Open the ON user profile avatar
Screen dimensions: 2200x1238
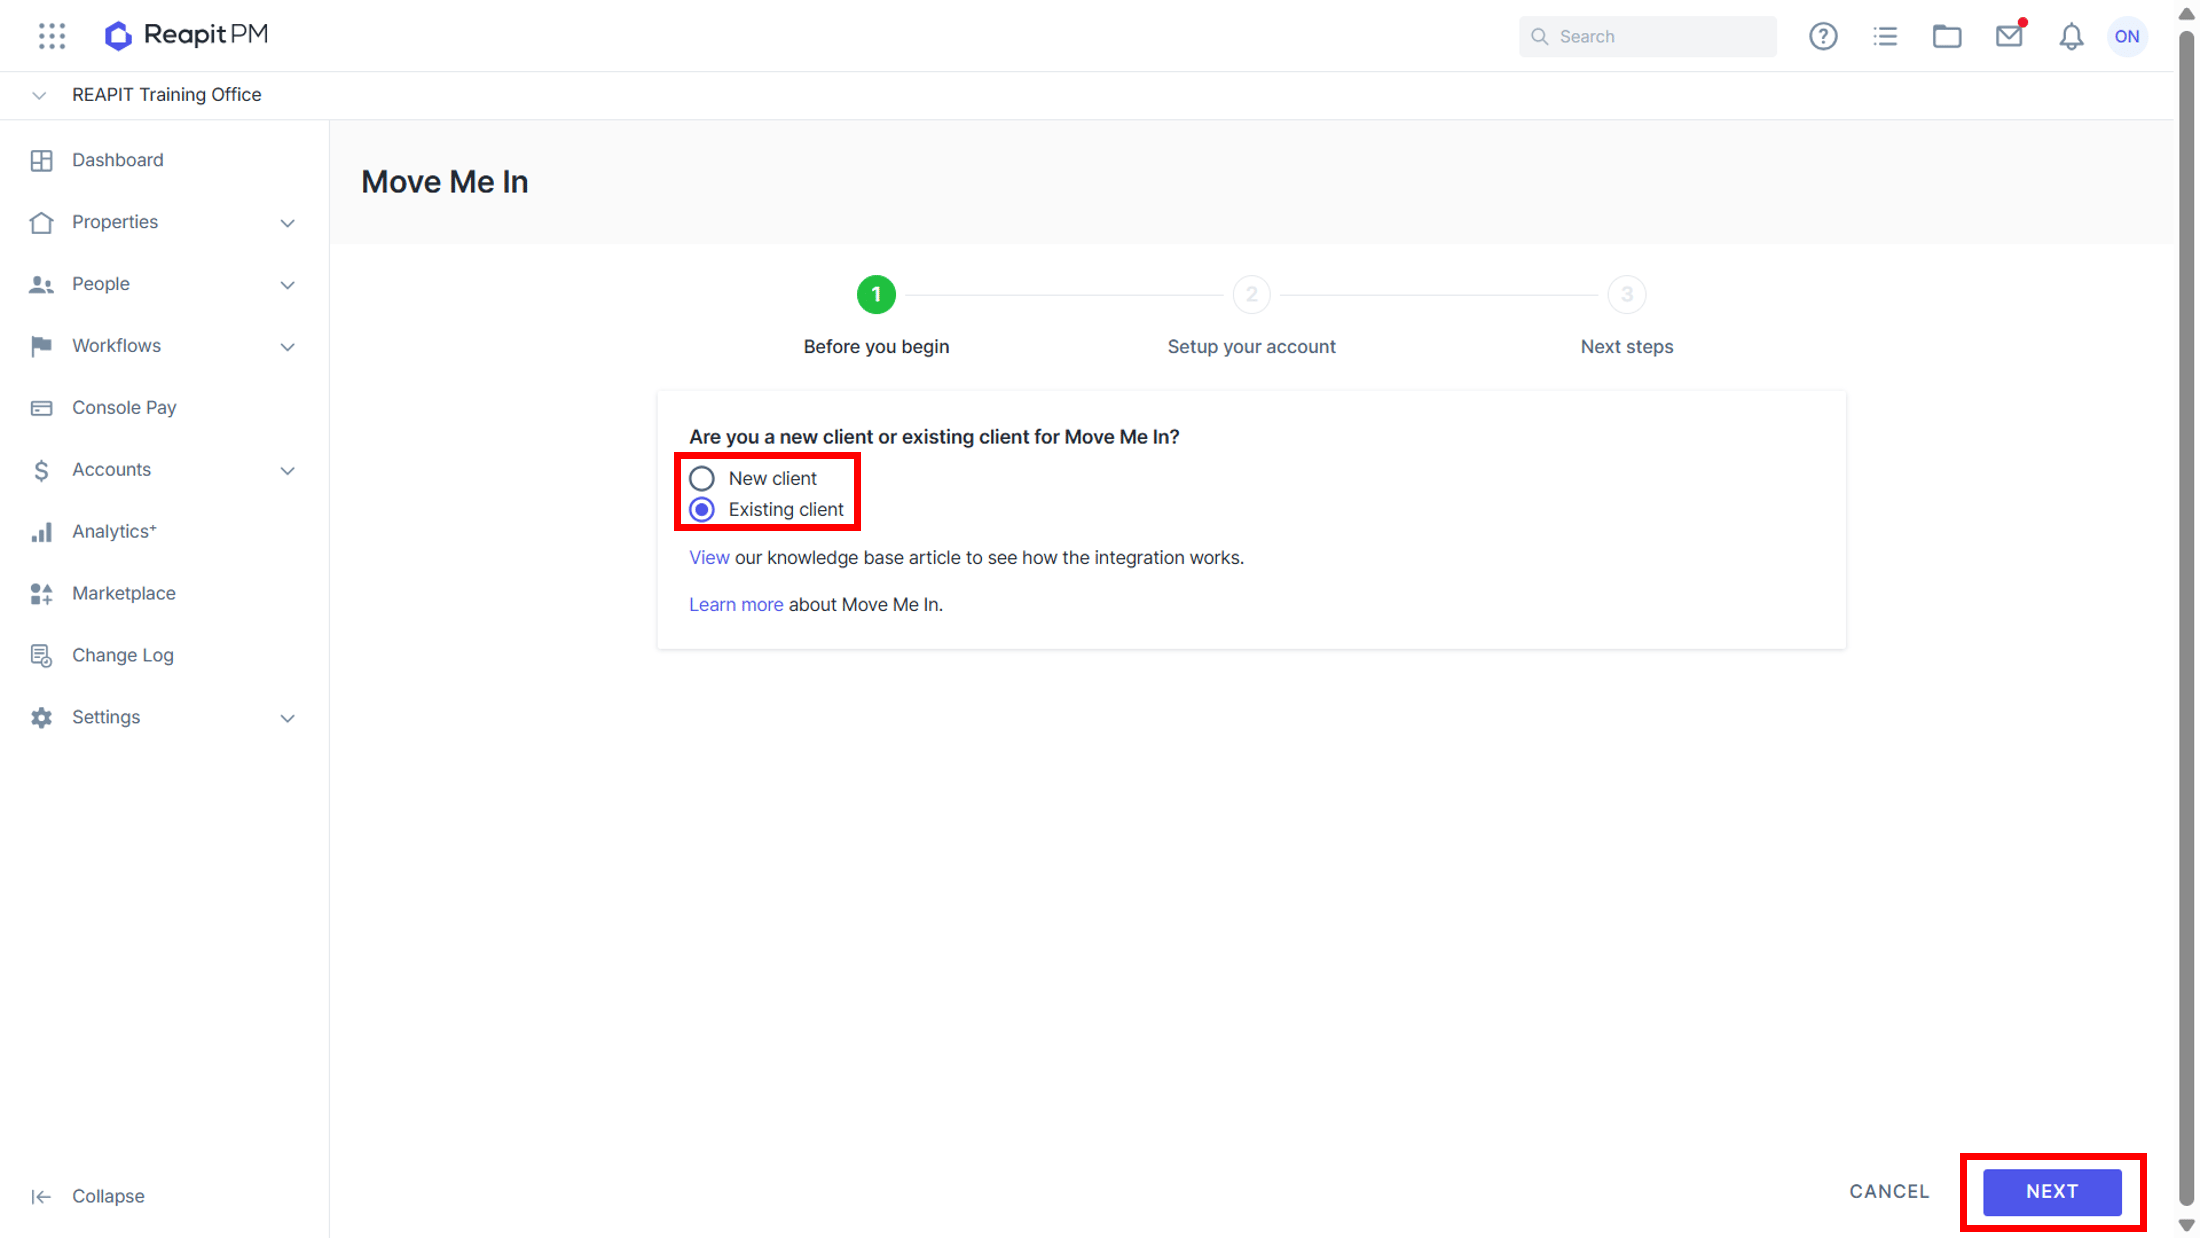pos(2127,36)
